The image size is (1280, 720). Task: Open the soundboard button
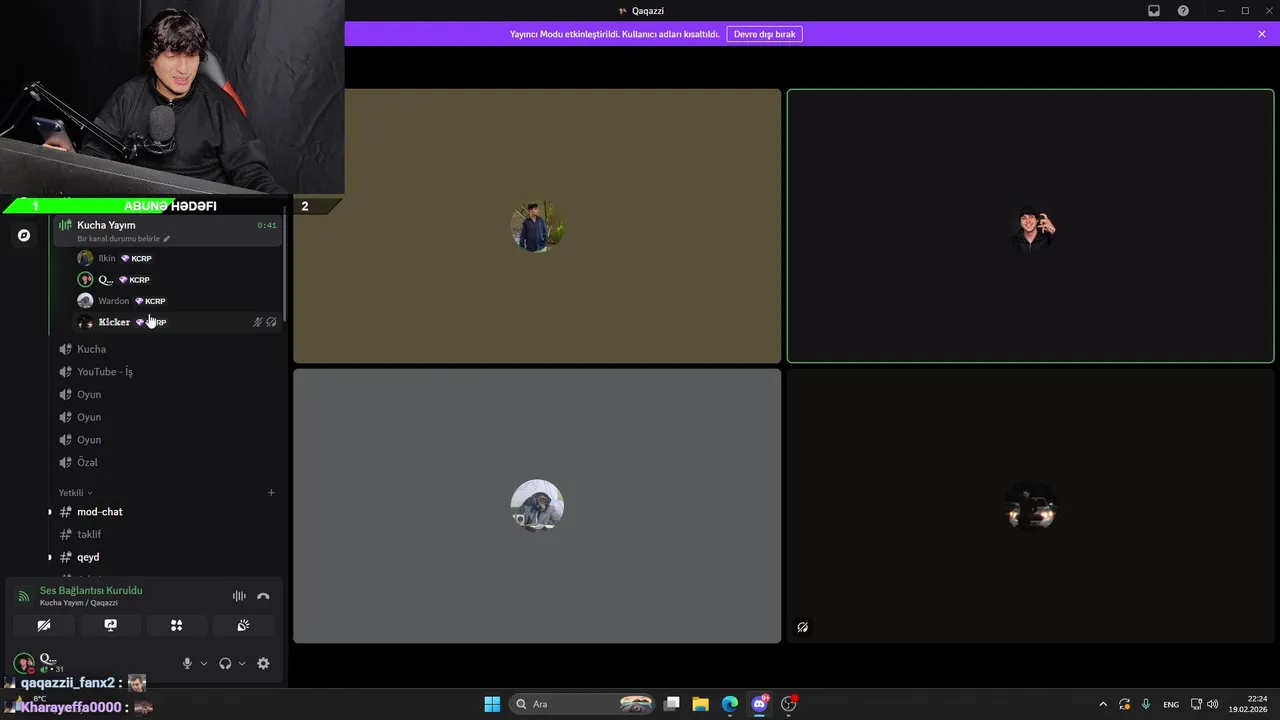243,625
